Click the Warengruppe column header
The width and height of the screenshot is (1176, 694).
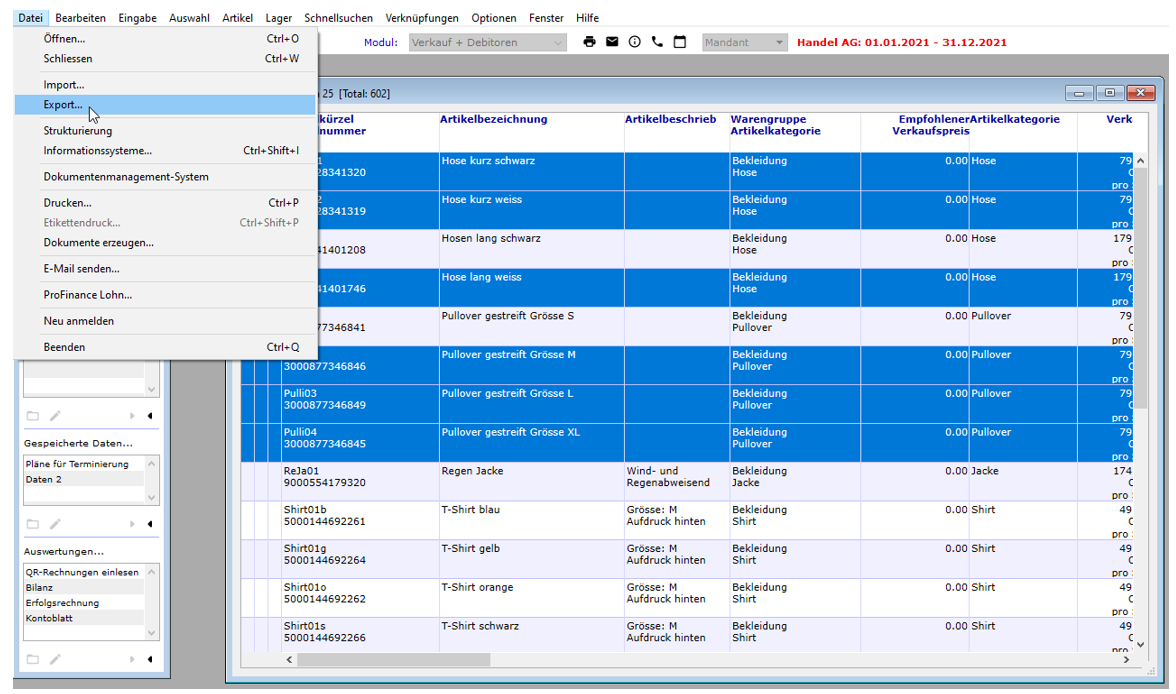[x=766, y=120]
